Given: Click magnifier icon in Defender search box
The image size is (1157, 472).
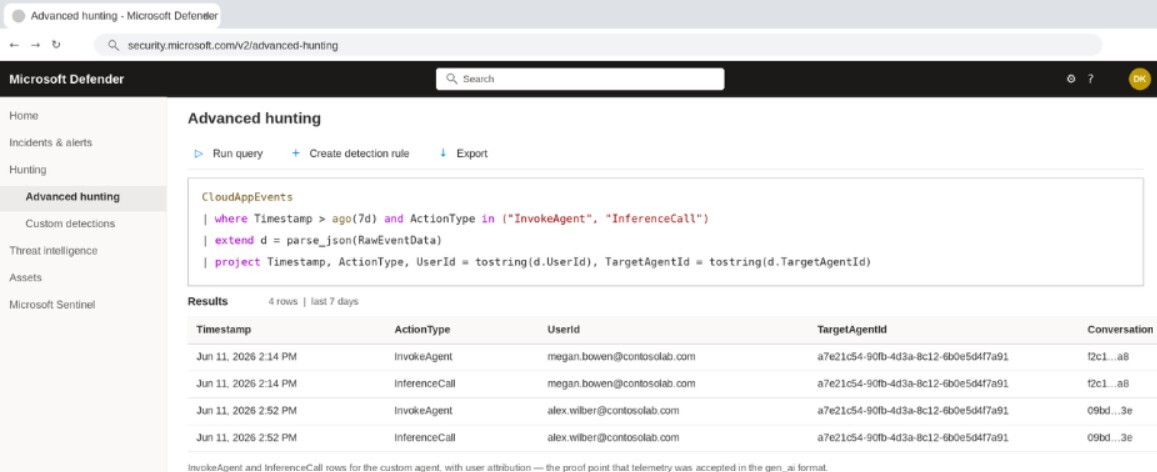Looking at the screenshot, I should (452, 79).
